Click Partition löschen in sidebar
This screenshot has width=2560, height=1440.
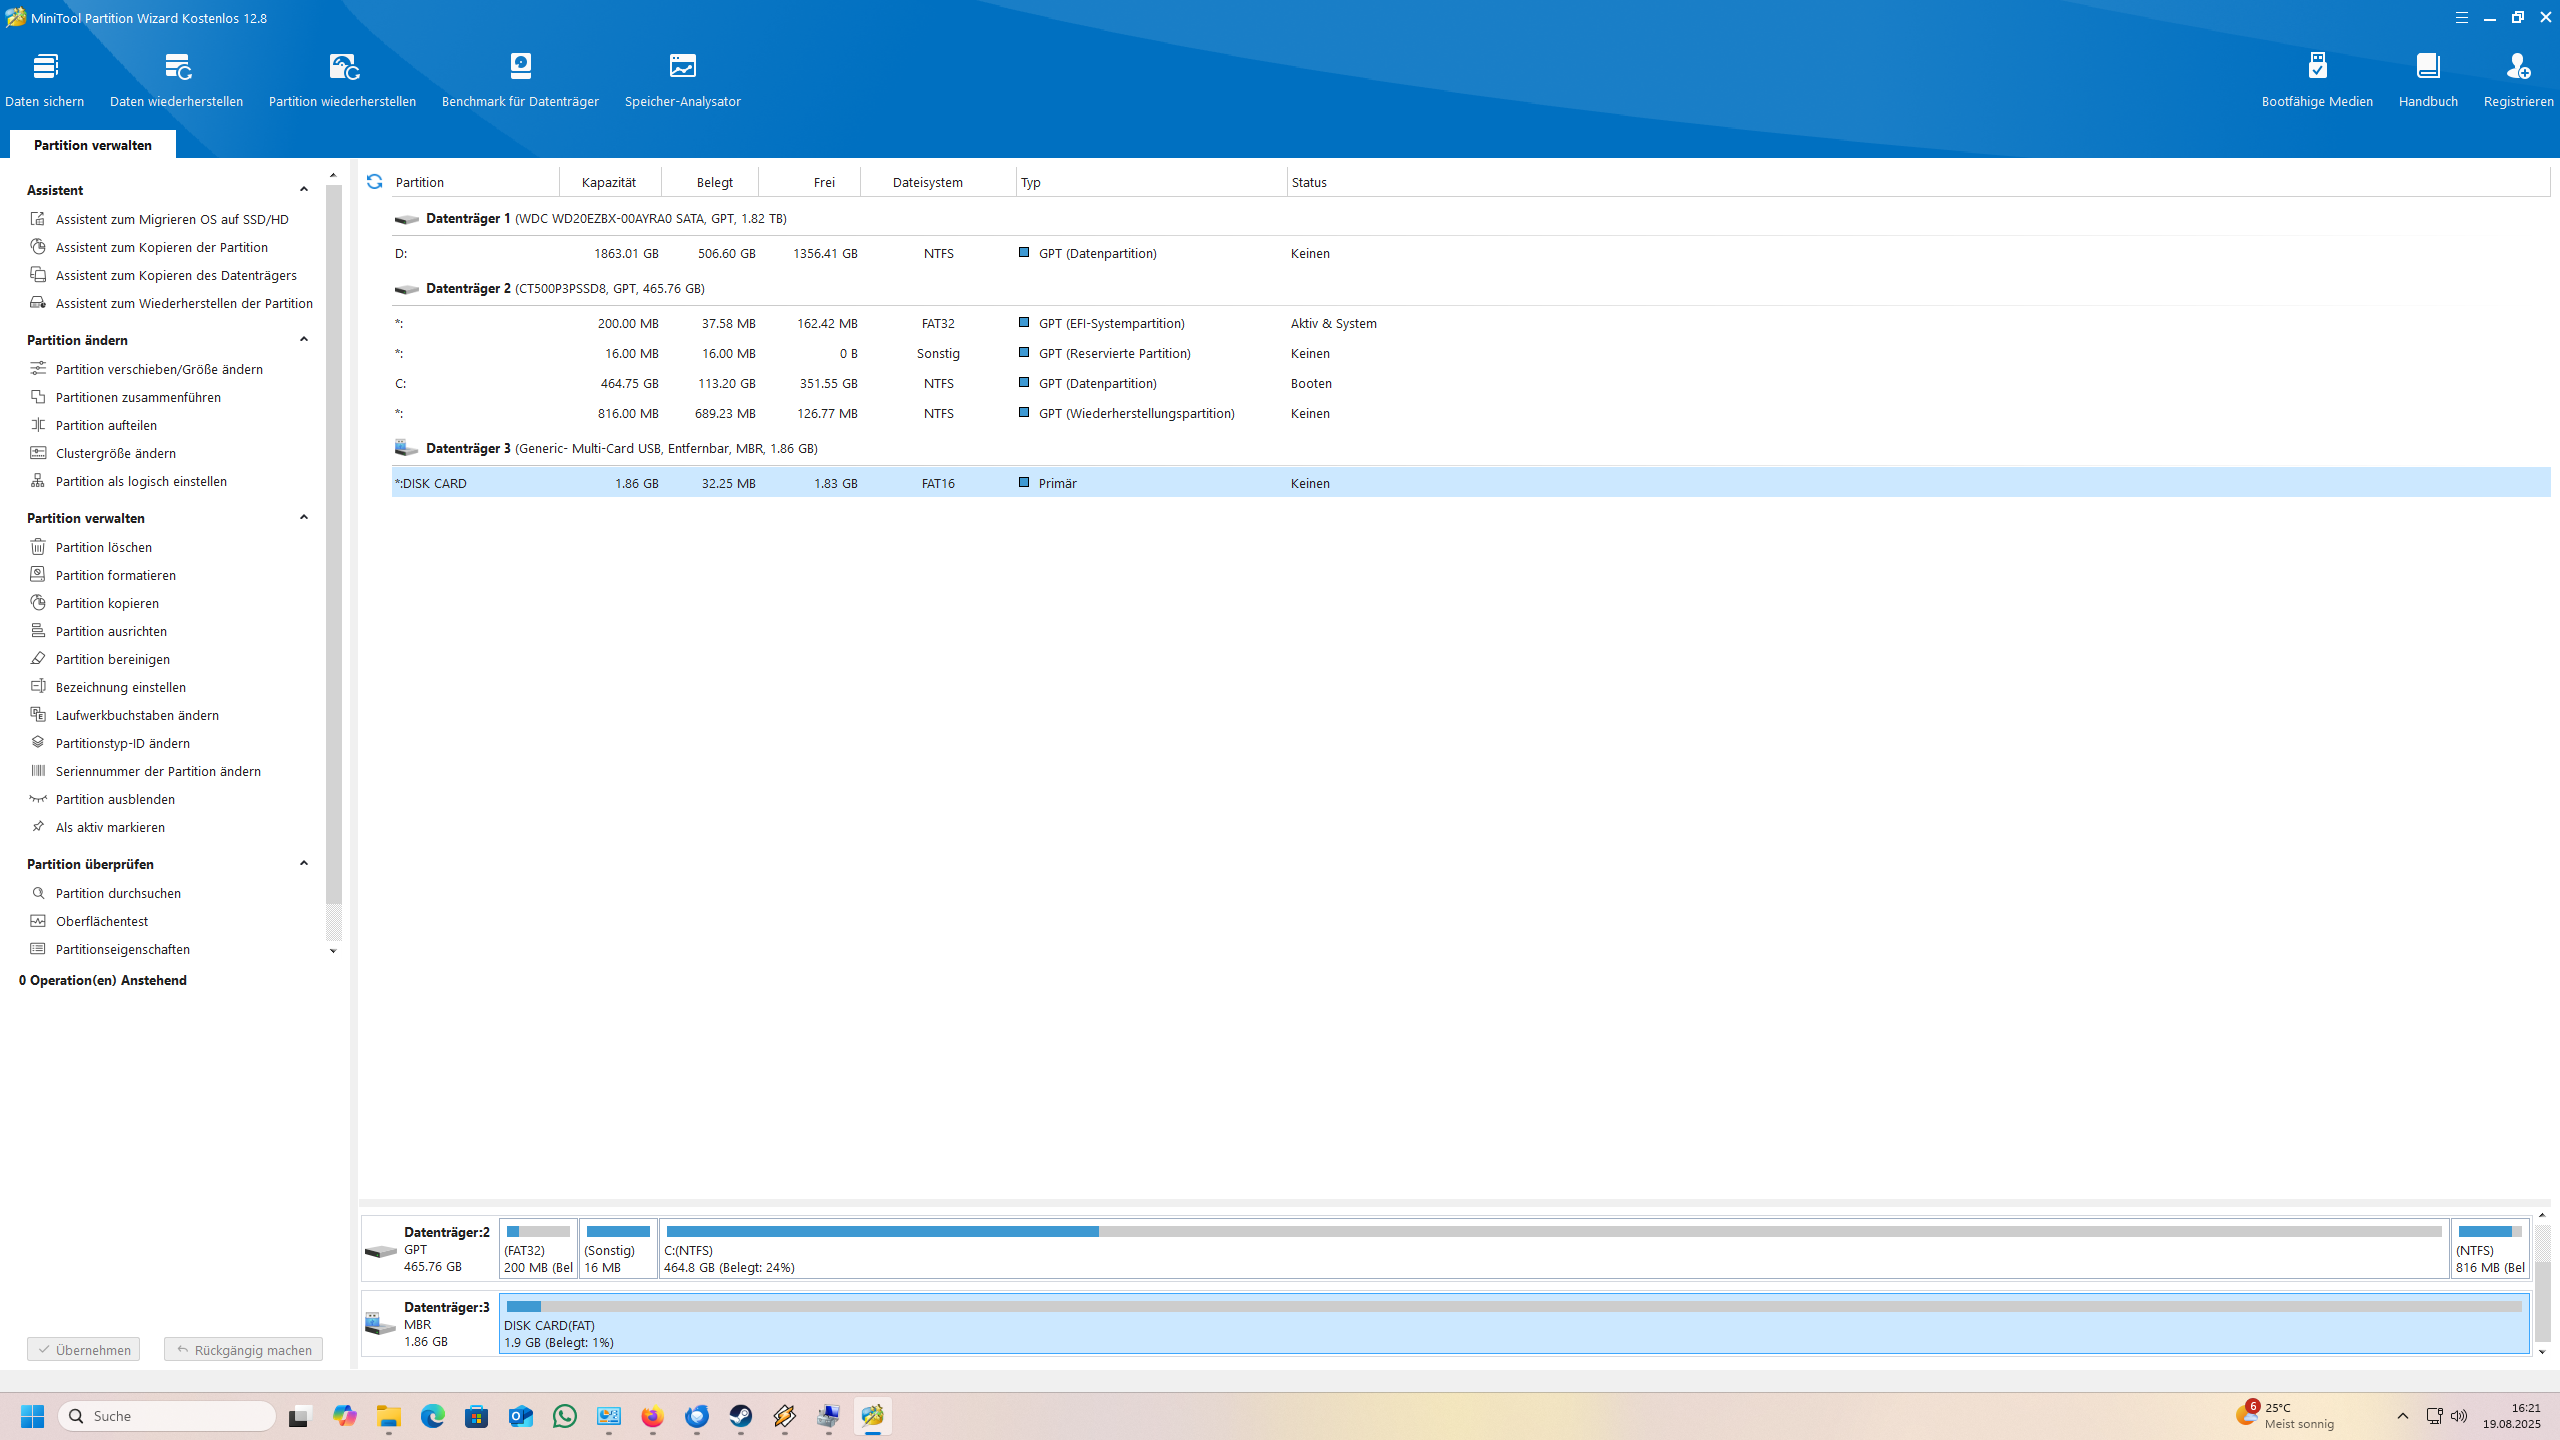104,547
